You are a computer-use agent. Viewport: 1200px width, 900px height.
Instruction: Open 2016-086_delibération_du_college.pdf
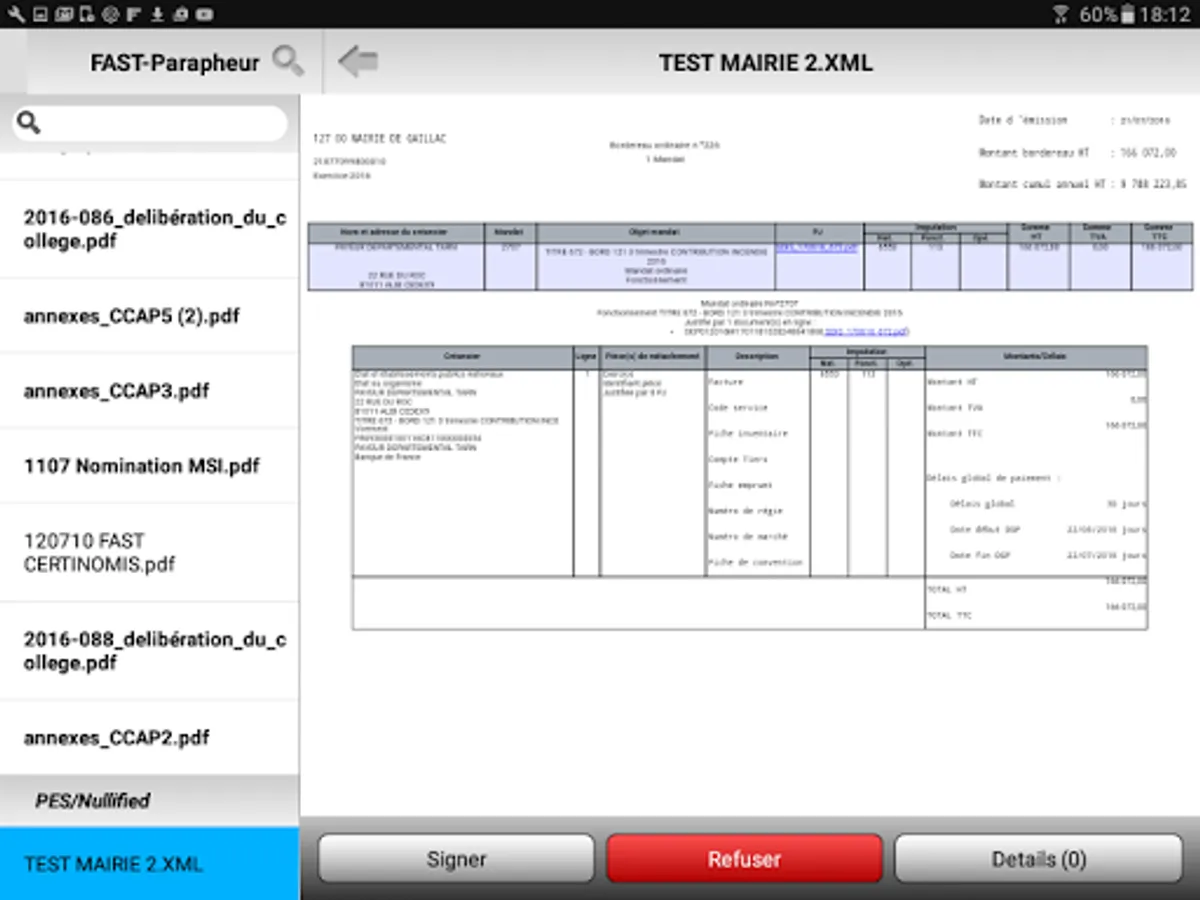(x=150, y=229)
